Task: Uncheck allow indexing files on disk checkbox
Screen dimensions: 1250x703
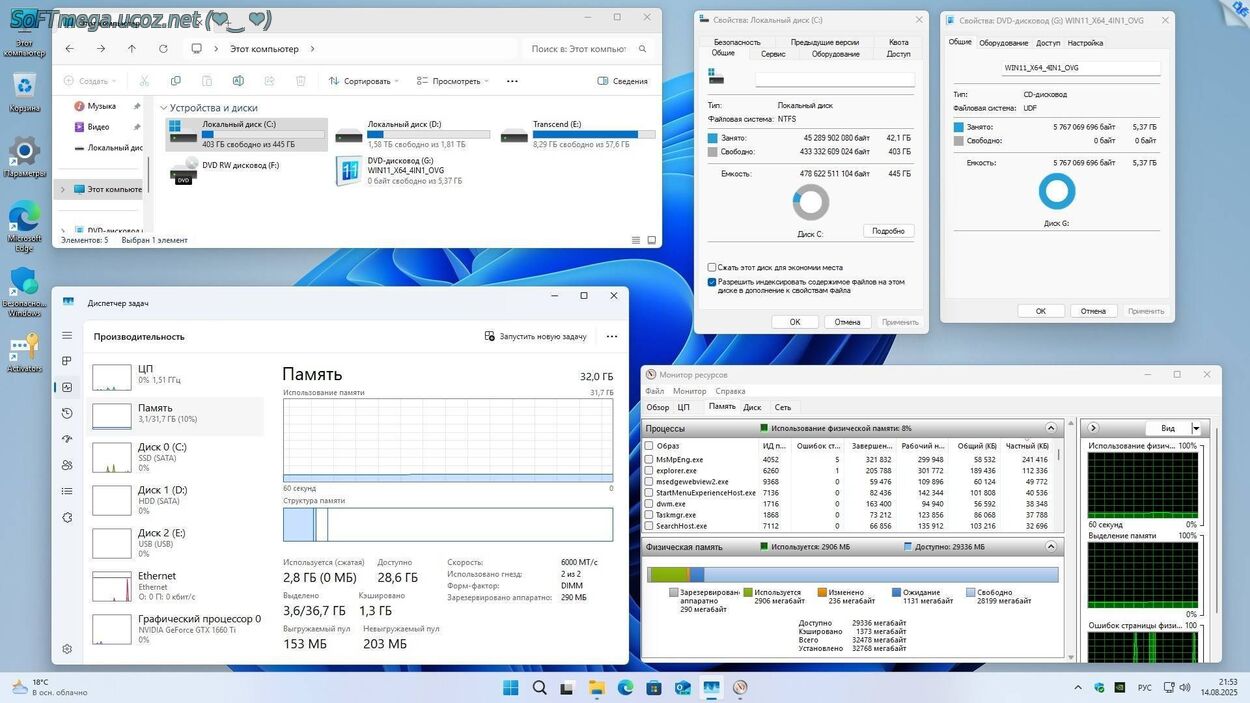Action: (x=712, y=282)
